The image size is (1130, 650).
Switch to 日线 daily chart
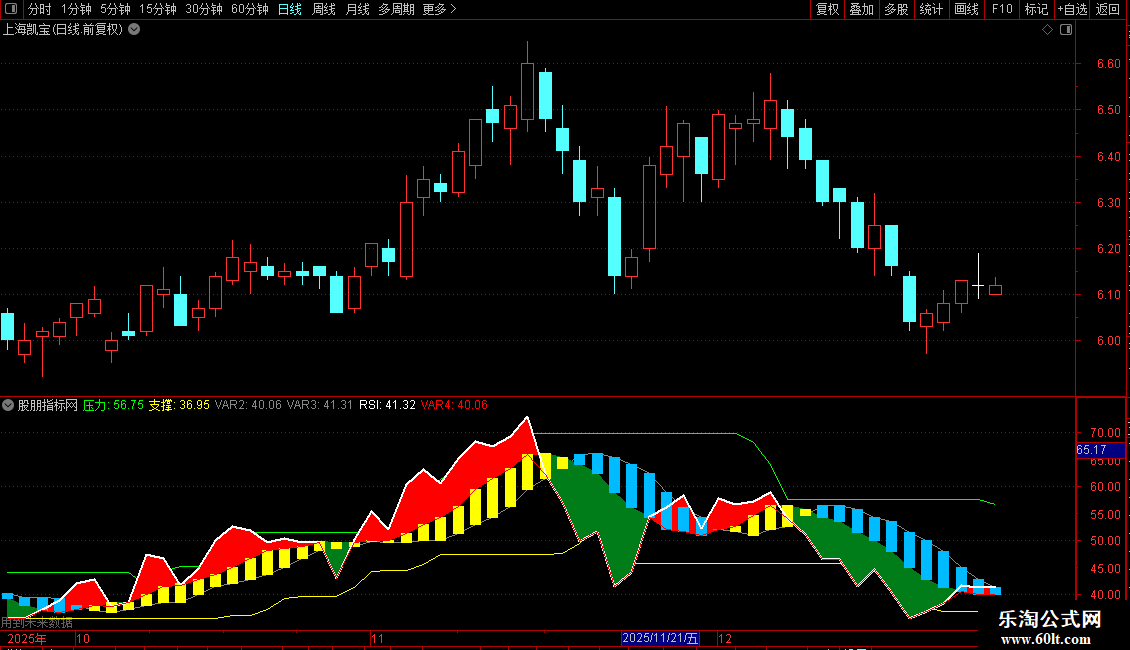tap(290, 9)
